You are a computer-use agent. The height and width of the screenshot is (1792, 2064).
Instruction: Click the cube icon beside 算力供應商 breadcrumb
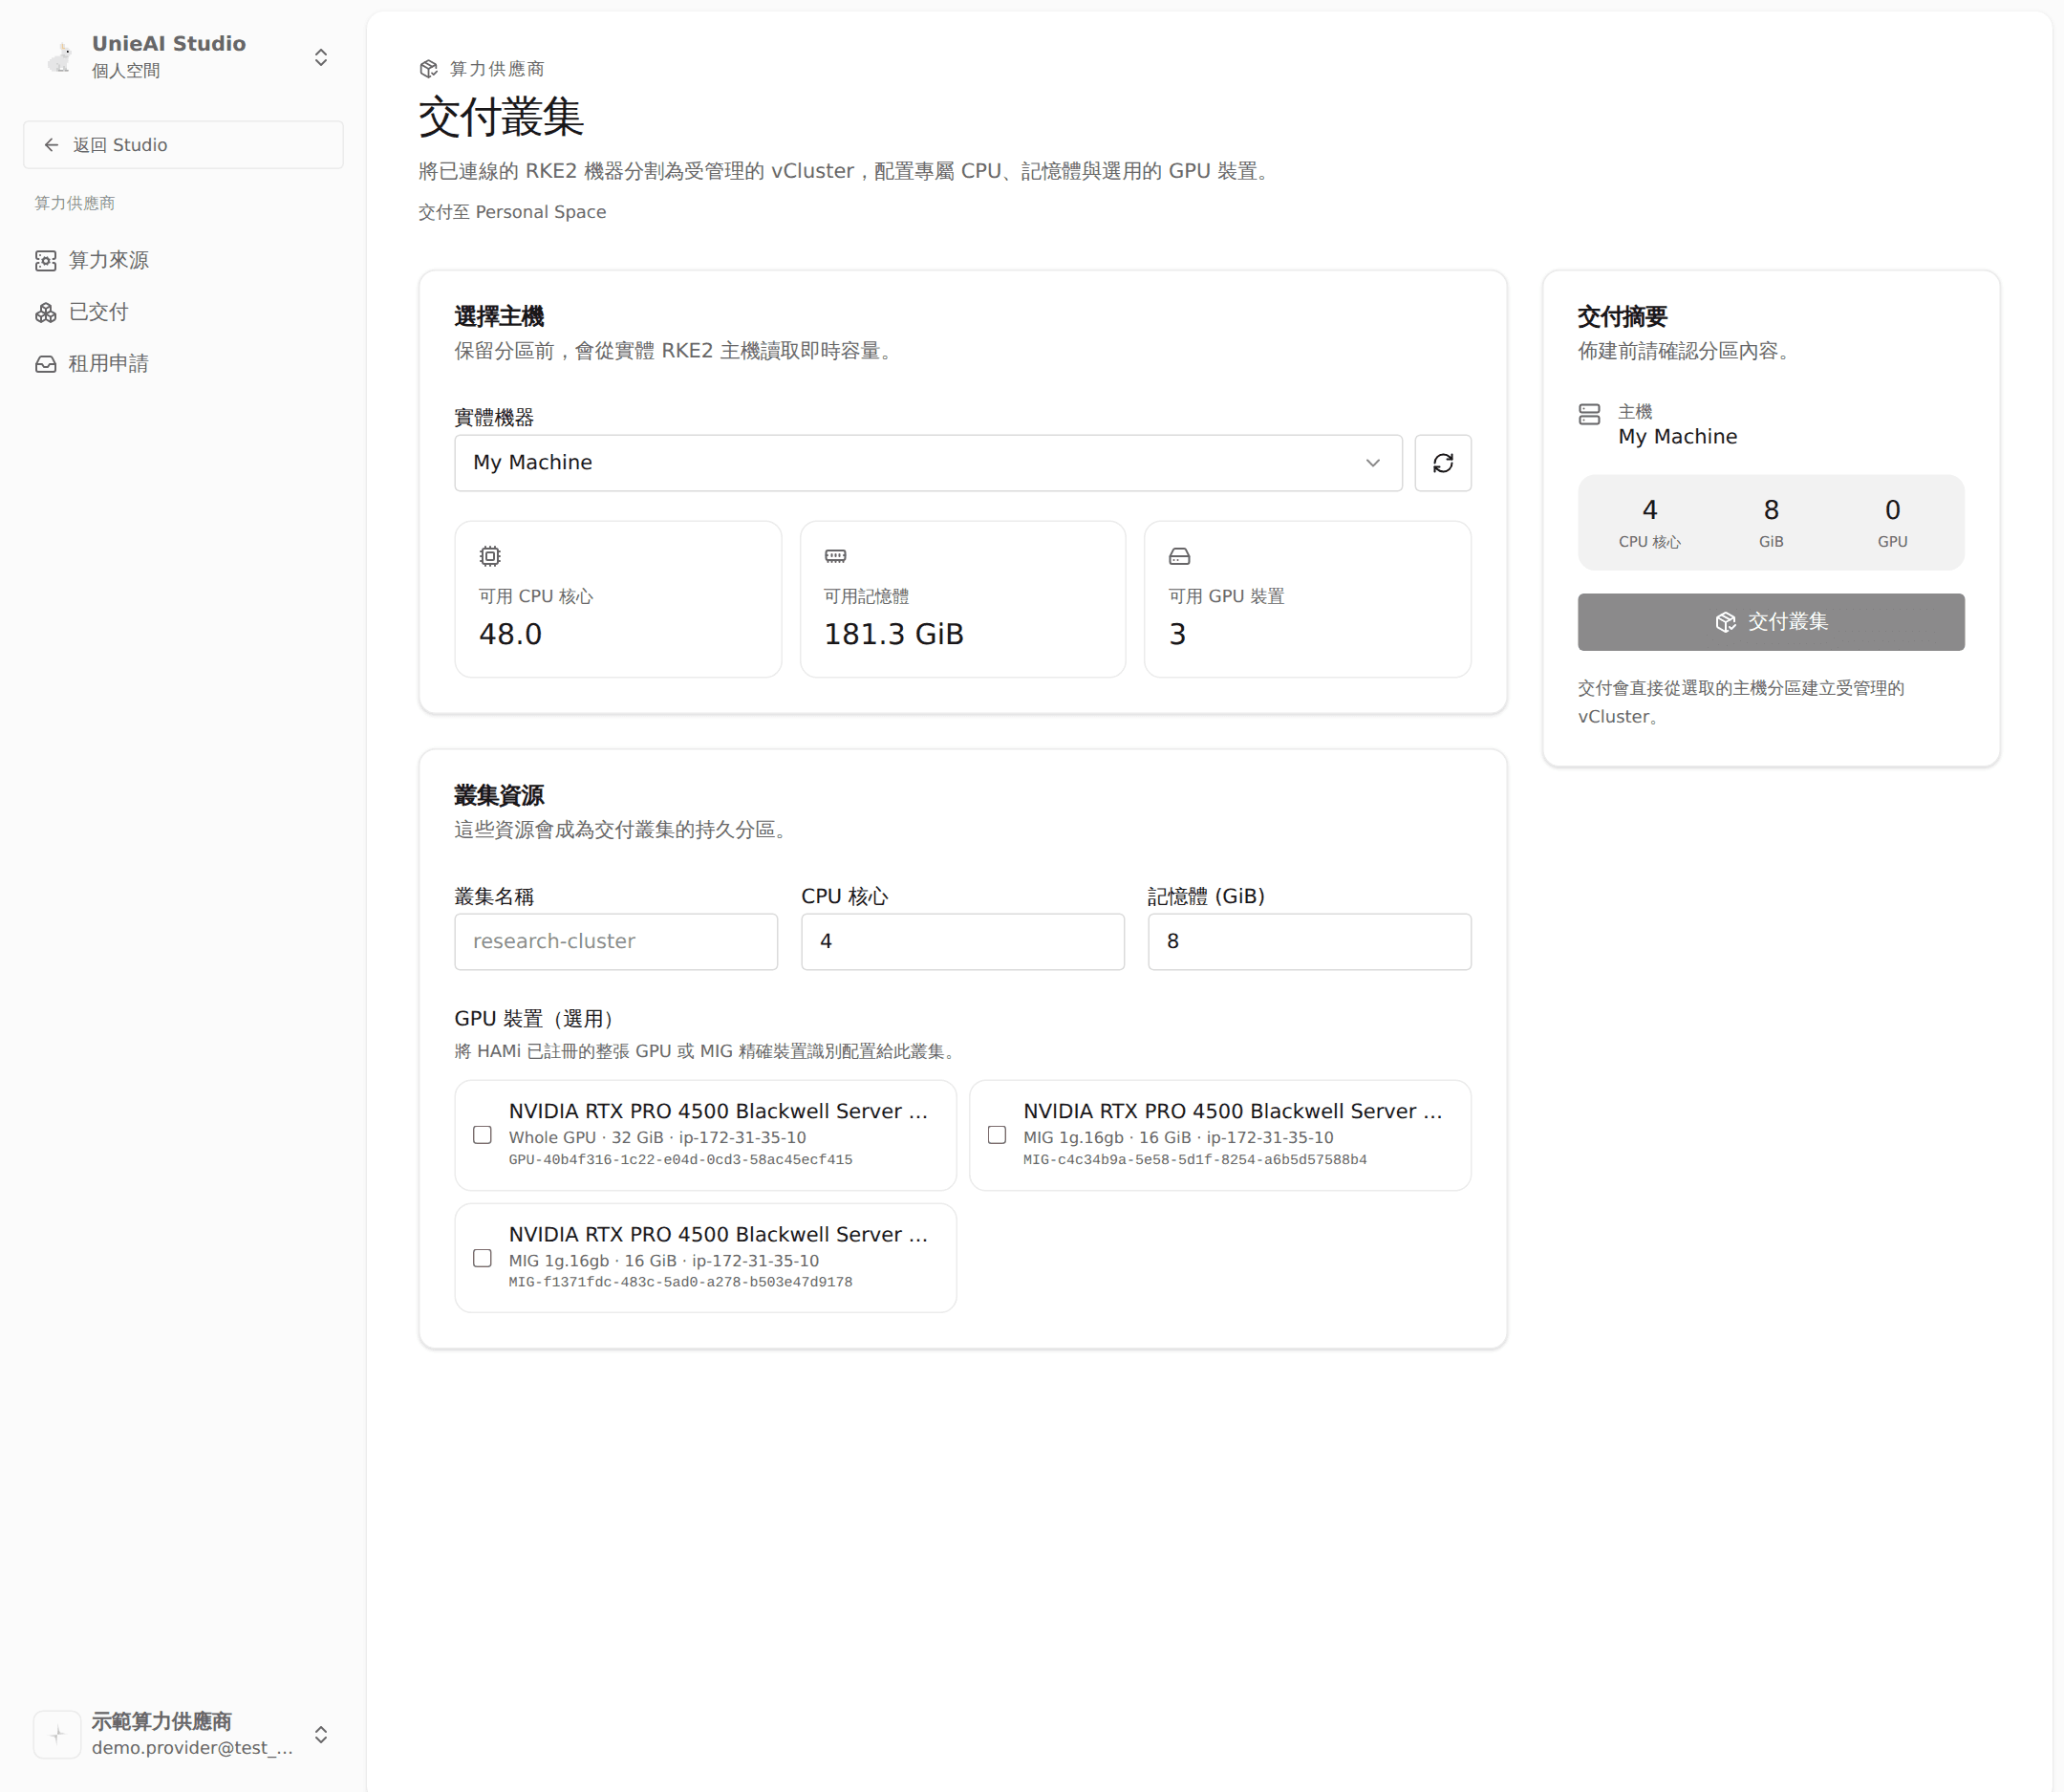(x=429, y=69)
